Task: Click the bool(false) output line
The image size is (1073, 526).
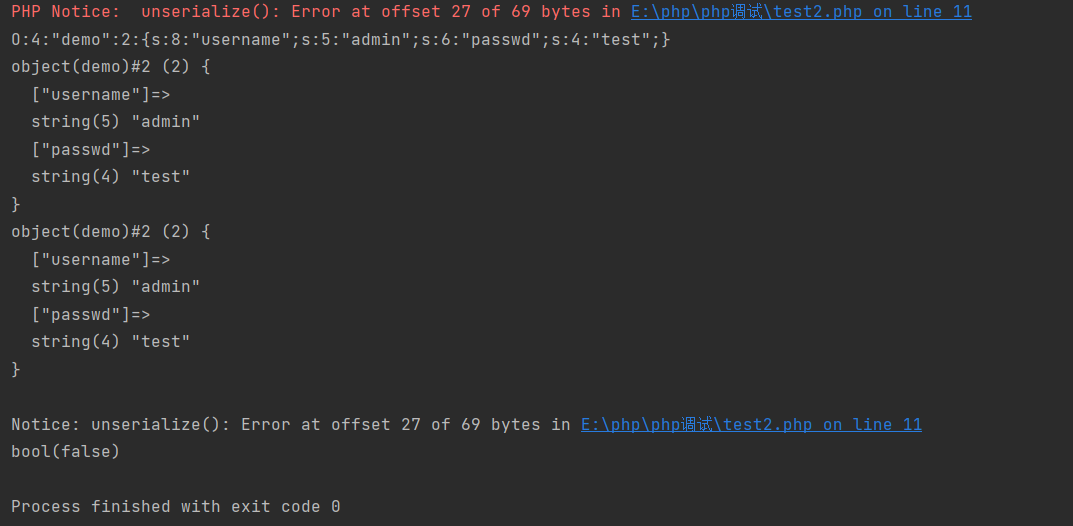Action: [x=66, y=451]
